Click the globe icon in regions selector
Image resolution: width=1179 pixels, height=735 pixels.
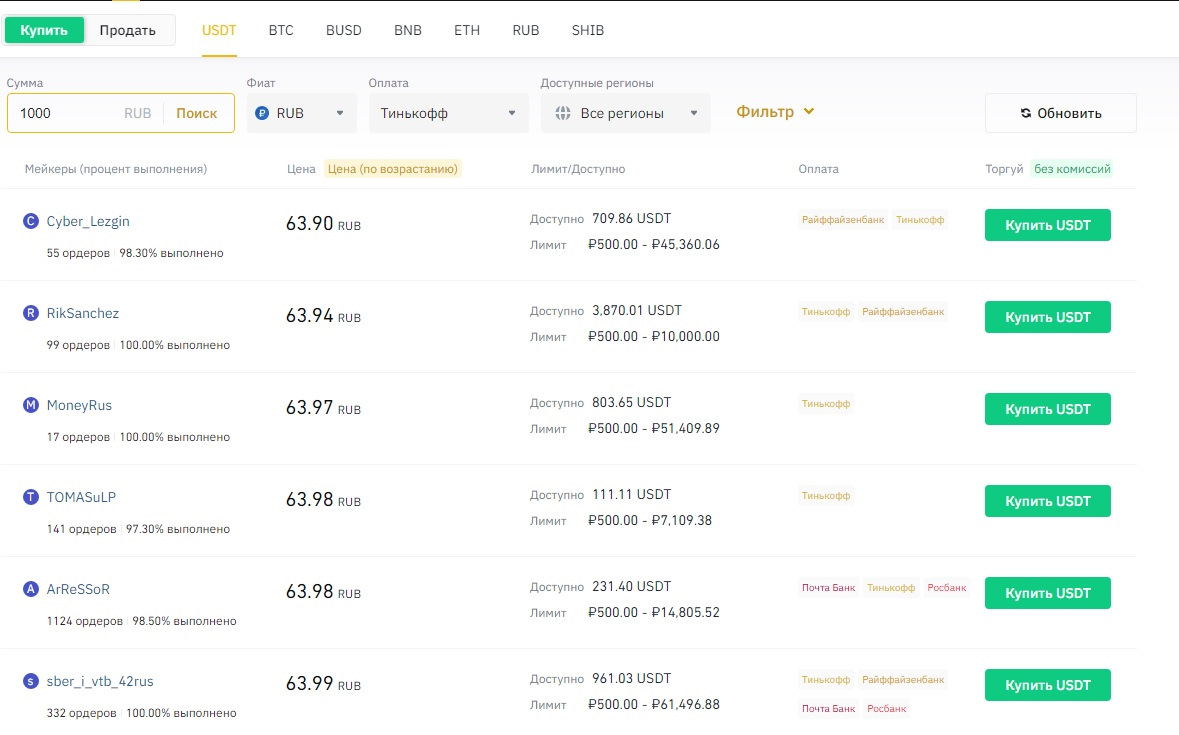(562, 113)
